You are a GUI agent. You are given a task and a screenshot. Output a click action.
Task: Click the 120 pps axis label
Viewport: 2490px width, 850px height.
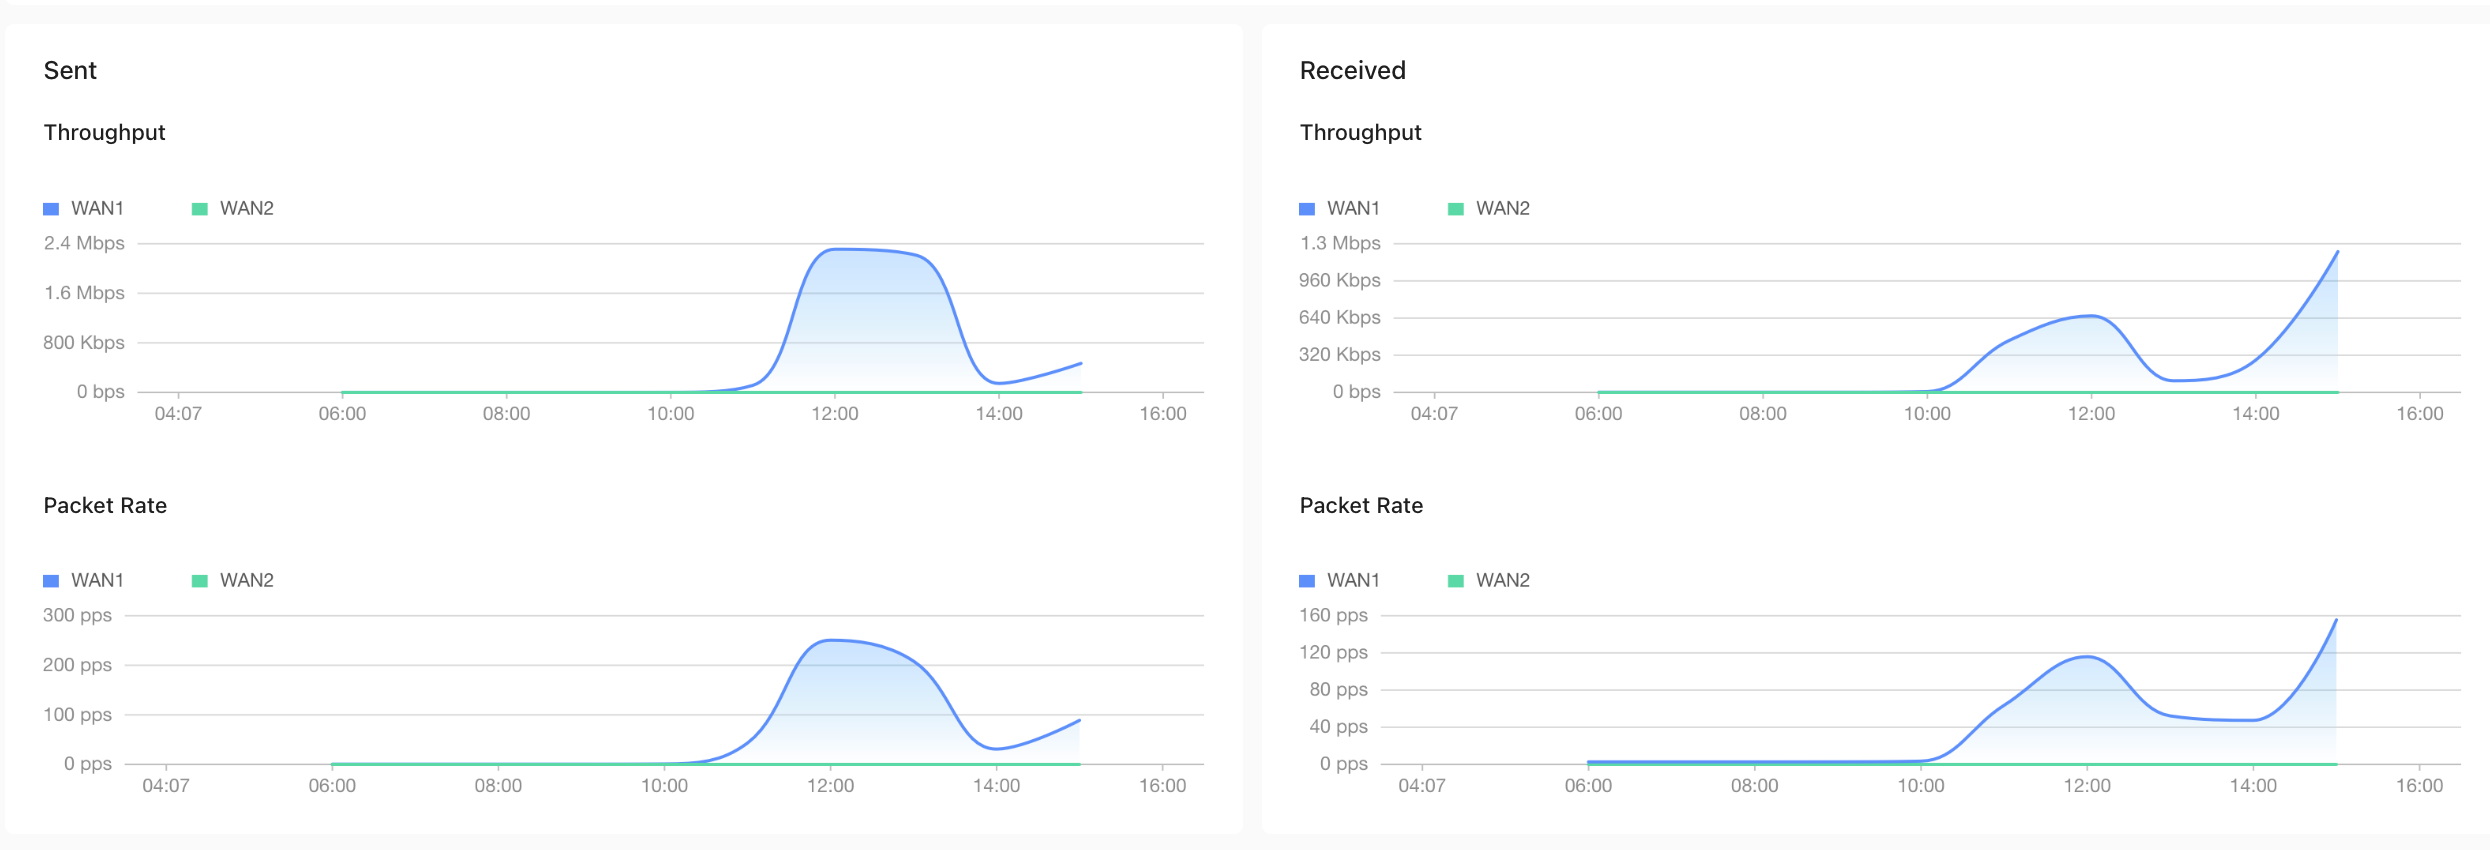pyautogui.click(x=1333, y=652)
